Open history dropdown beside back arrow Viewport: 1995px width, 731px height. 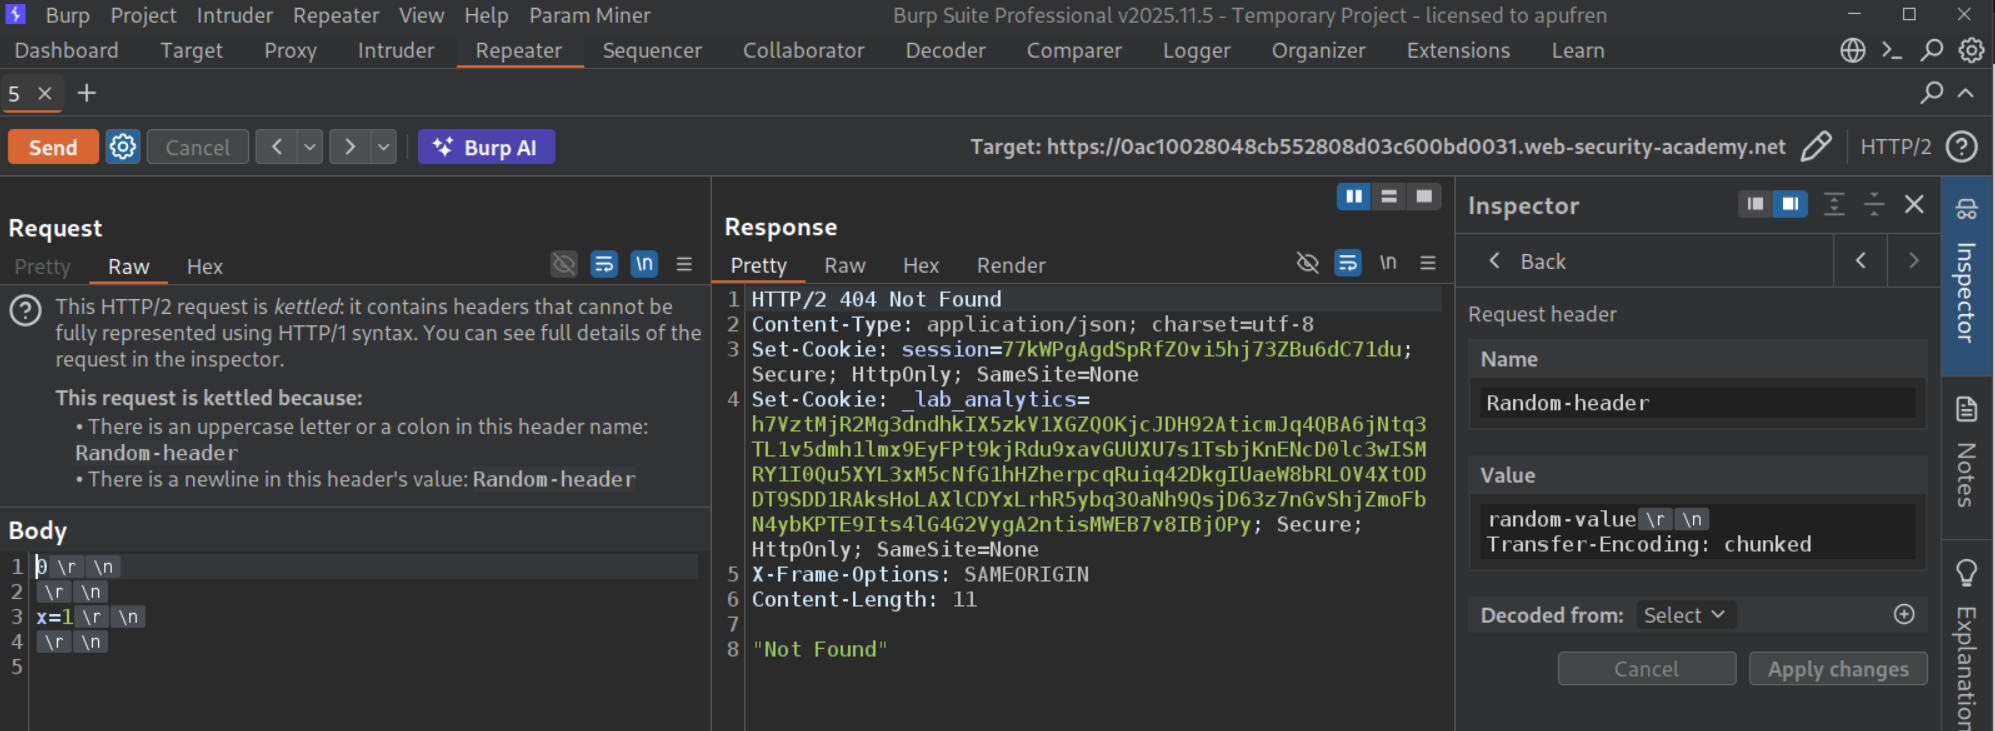[x=310, y=147]
